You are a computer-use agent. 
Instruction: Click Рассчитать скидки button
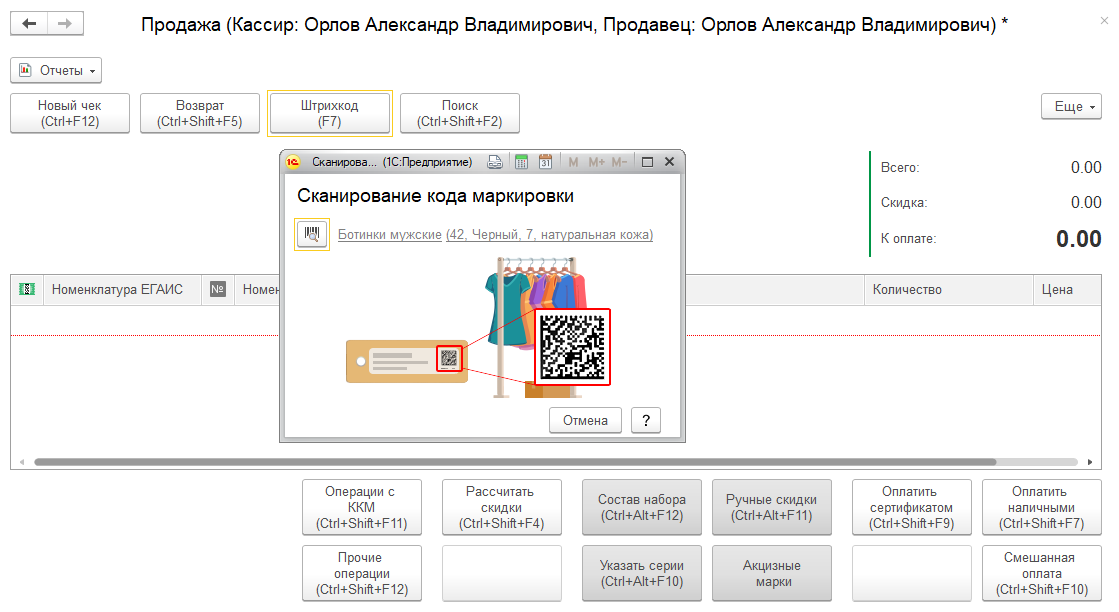coord(502,507)
